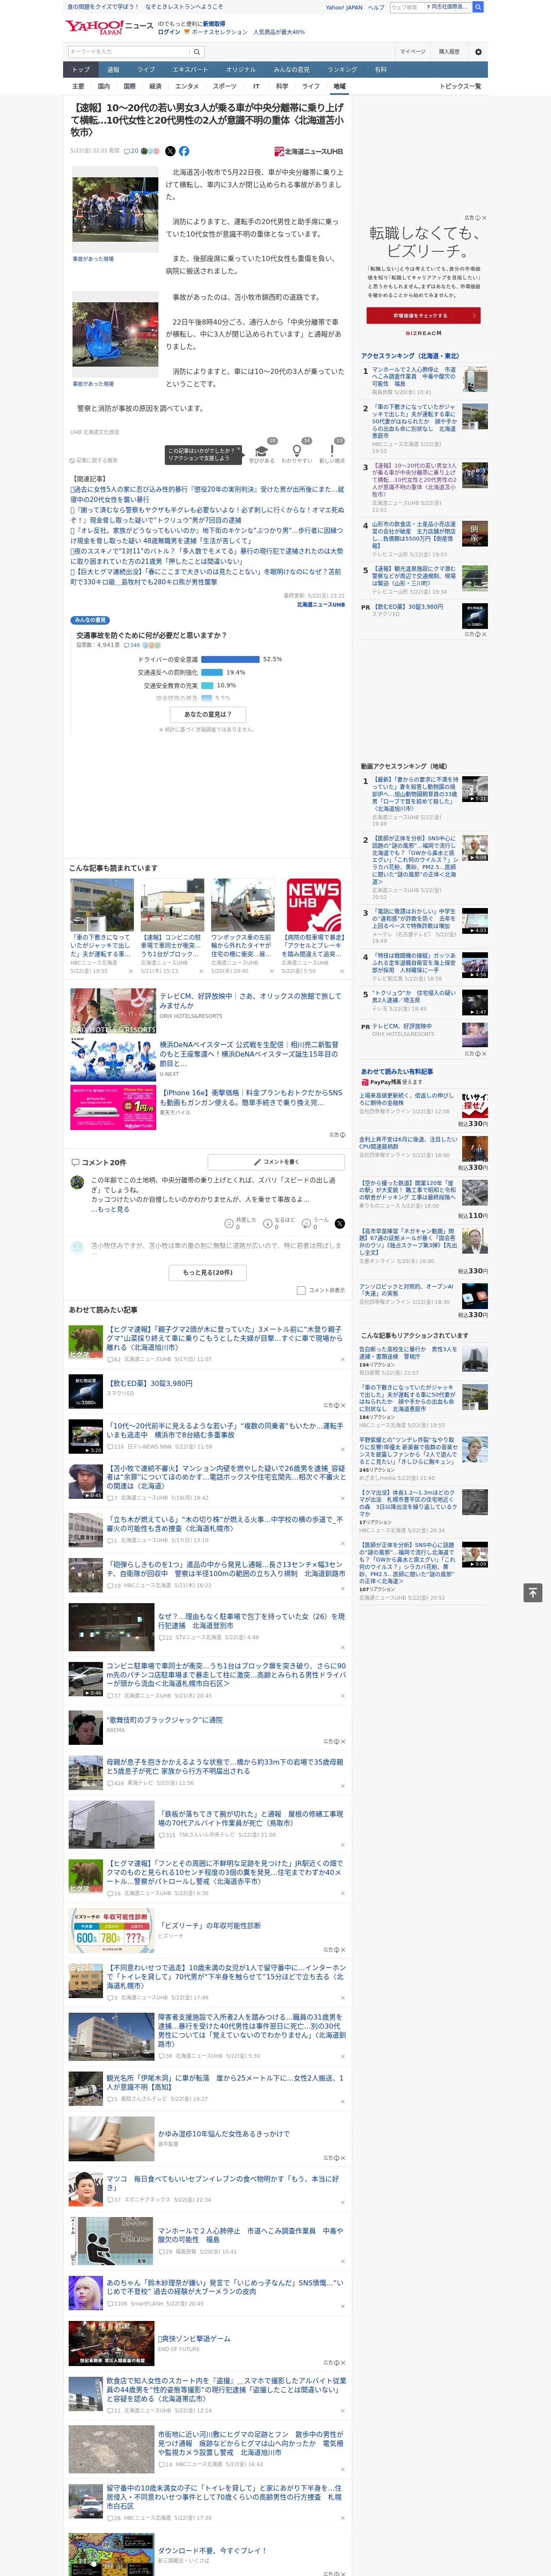Image resolution: width=551 pixels, height=2576 pixels.
Task: React with わかりやすい lightbulb icon
Action: pyautogui.click(x=297, y=451)
